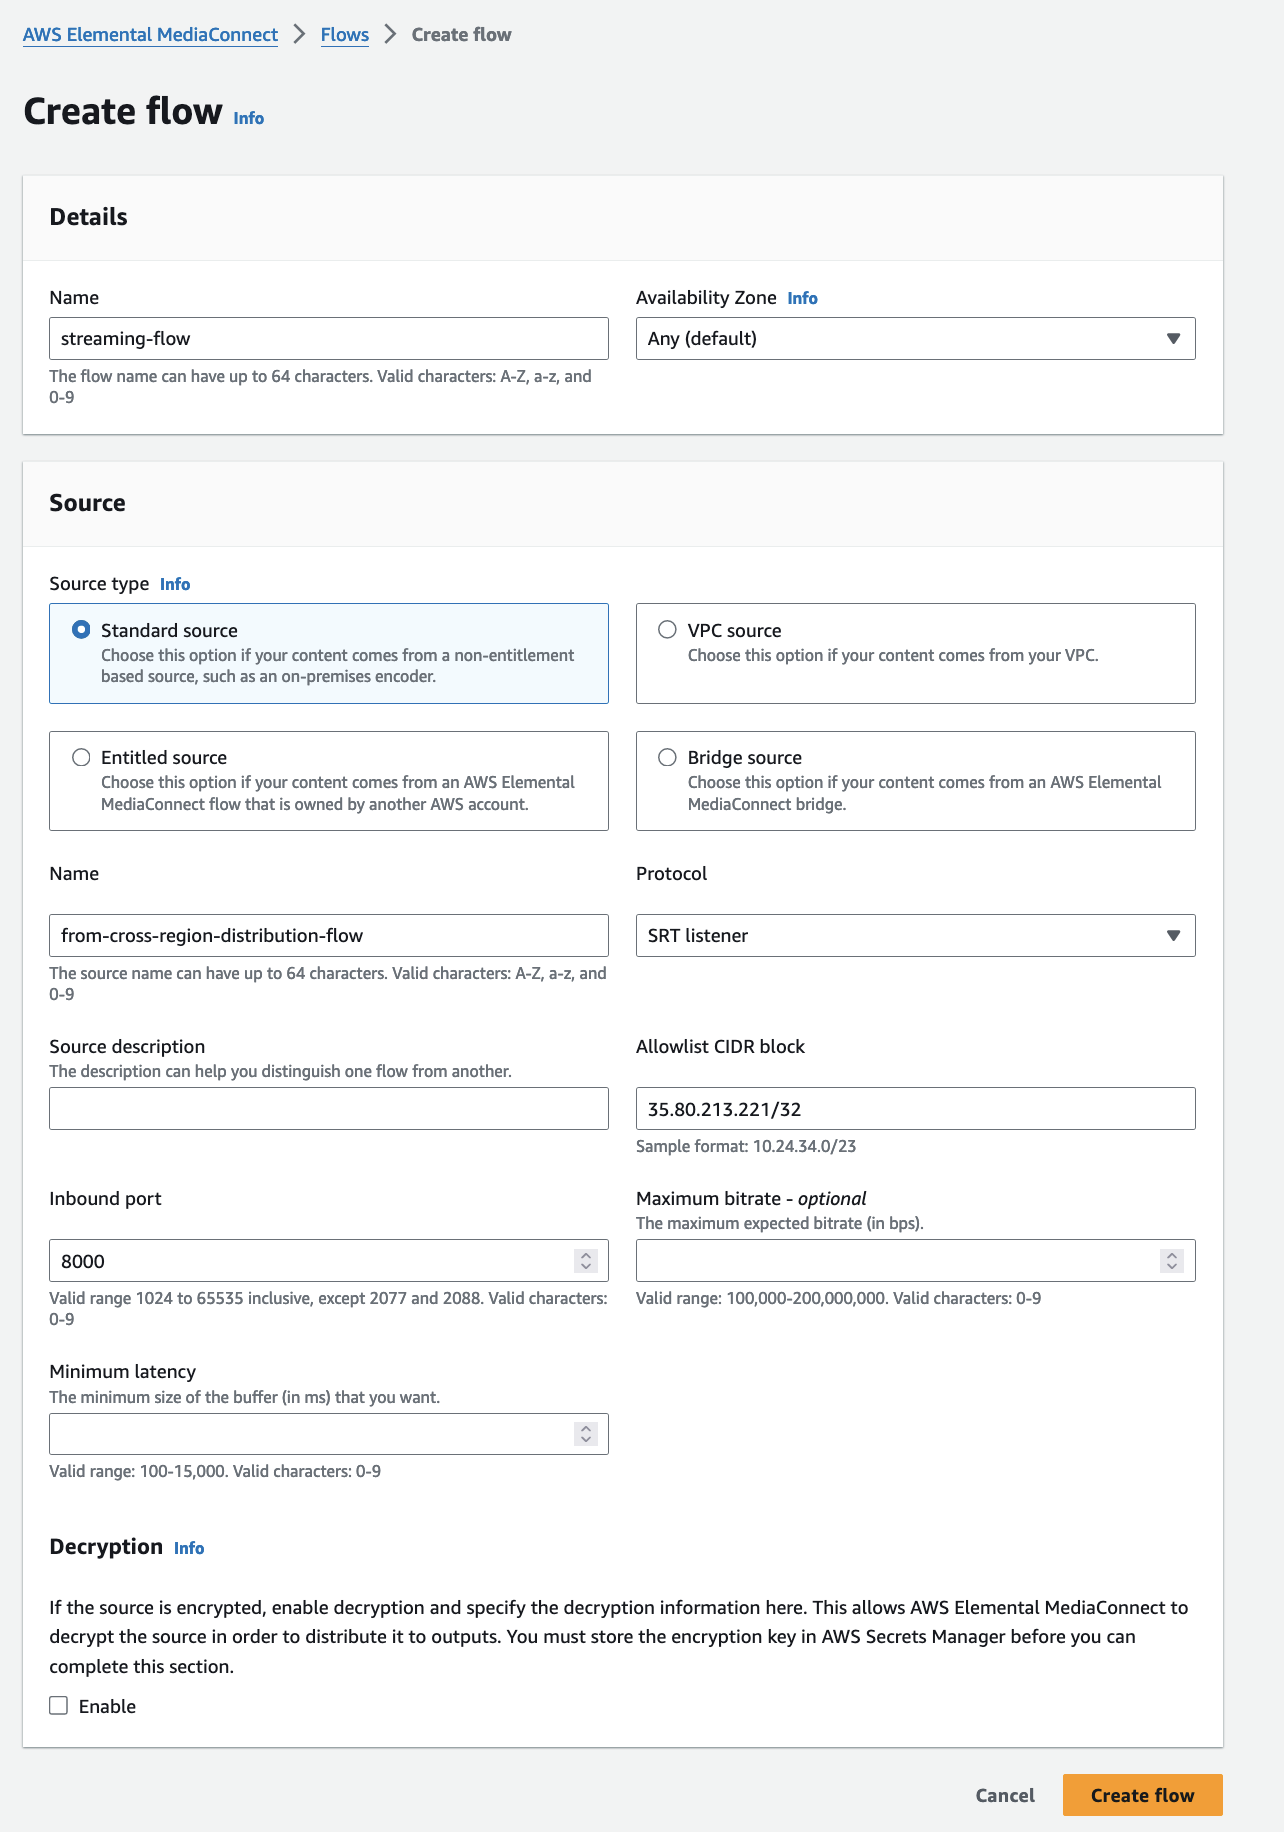Click the Minimum latency stepper arrows
1284x1832 pixels.
pyautogui.click(x=586, y=1434)
